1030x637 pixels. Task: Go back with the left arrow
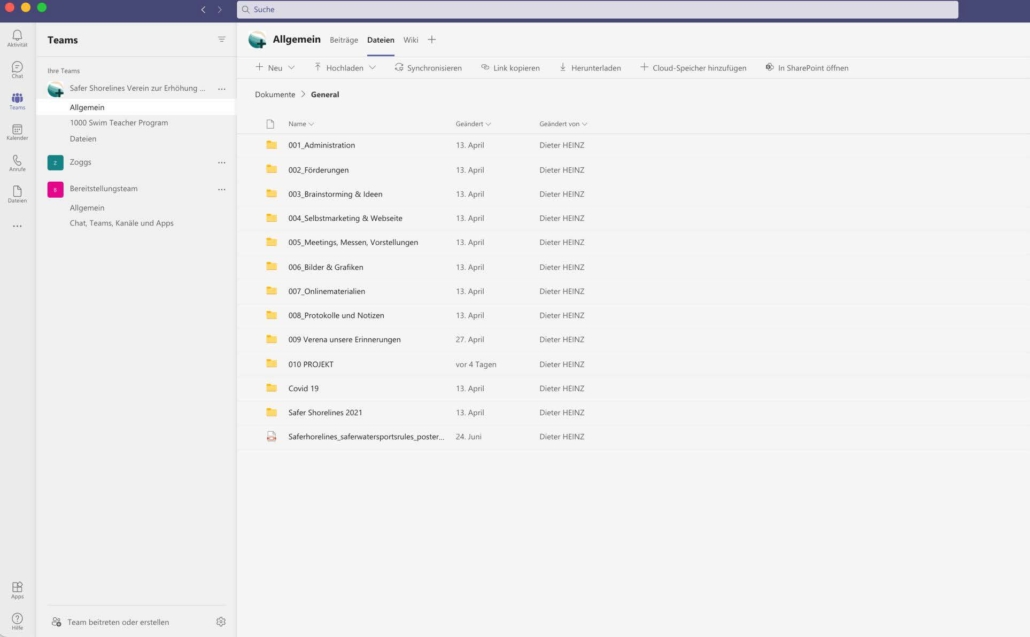point(203,9)
